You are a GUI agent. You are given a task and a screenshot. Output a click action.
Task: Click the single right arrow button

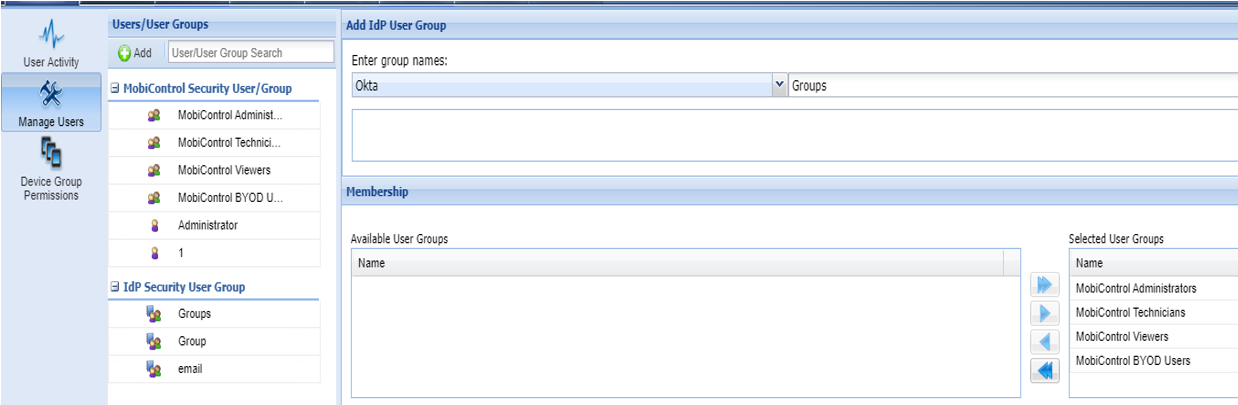point(1044,314)
